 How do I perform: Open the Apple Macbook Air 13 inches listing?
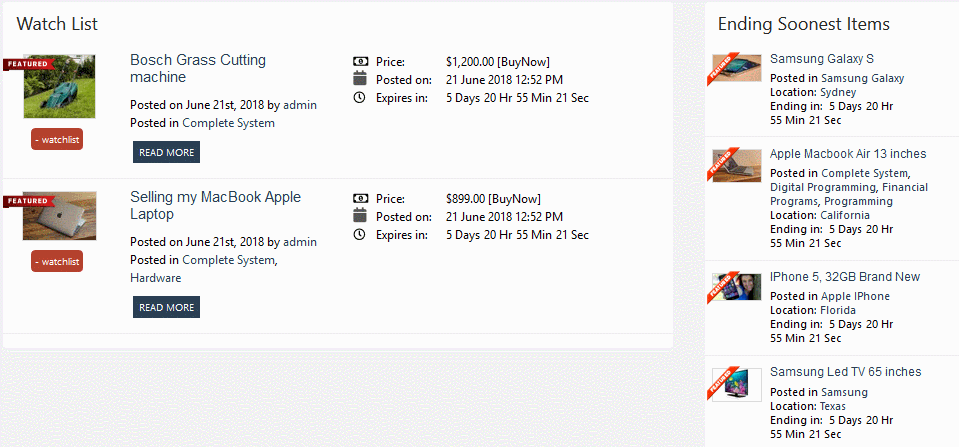coord(848,153)
